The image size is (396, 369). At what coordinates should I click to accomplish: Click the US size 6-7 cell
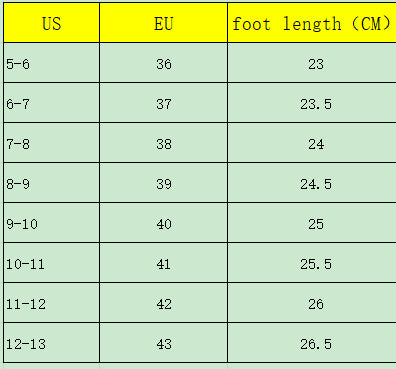[x=52, y=103]
